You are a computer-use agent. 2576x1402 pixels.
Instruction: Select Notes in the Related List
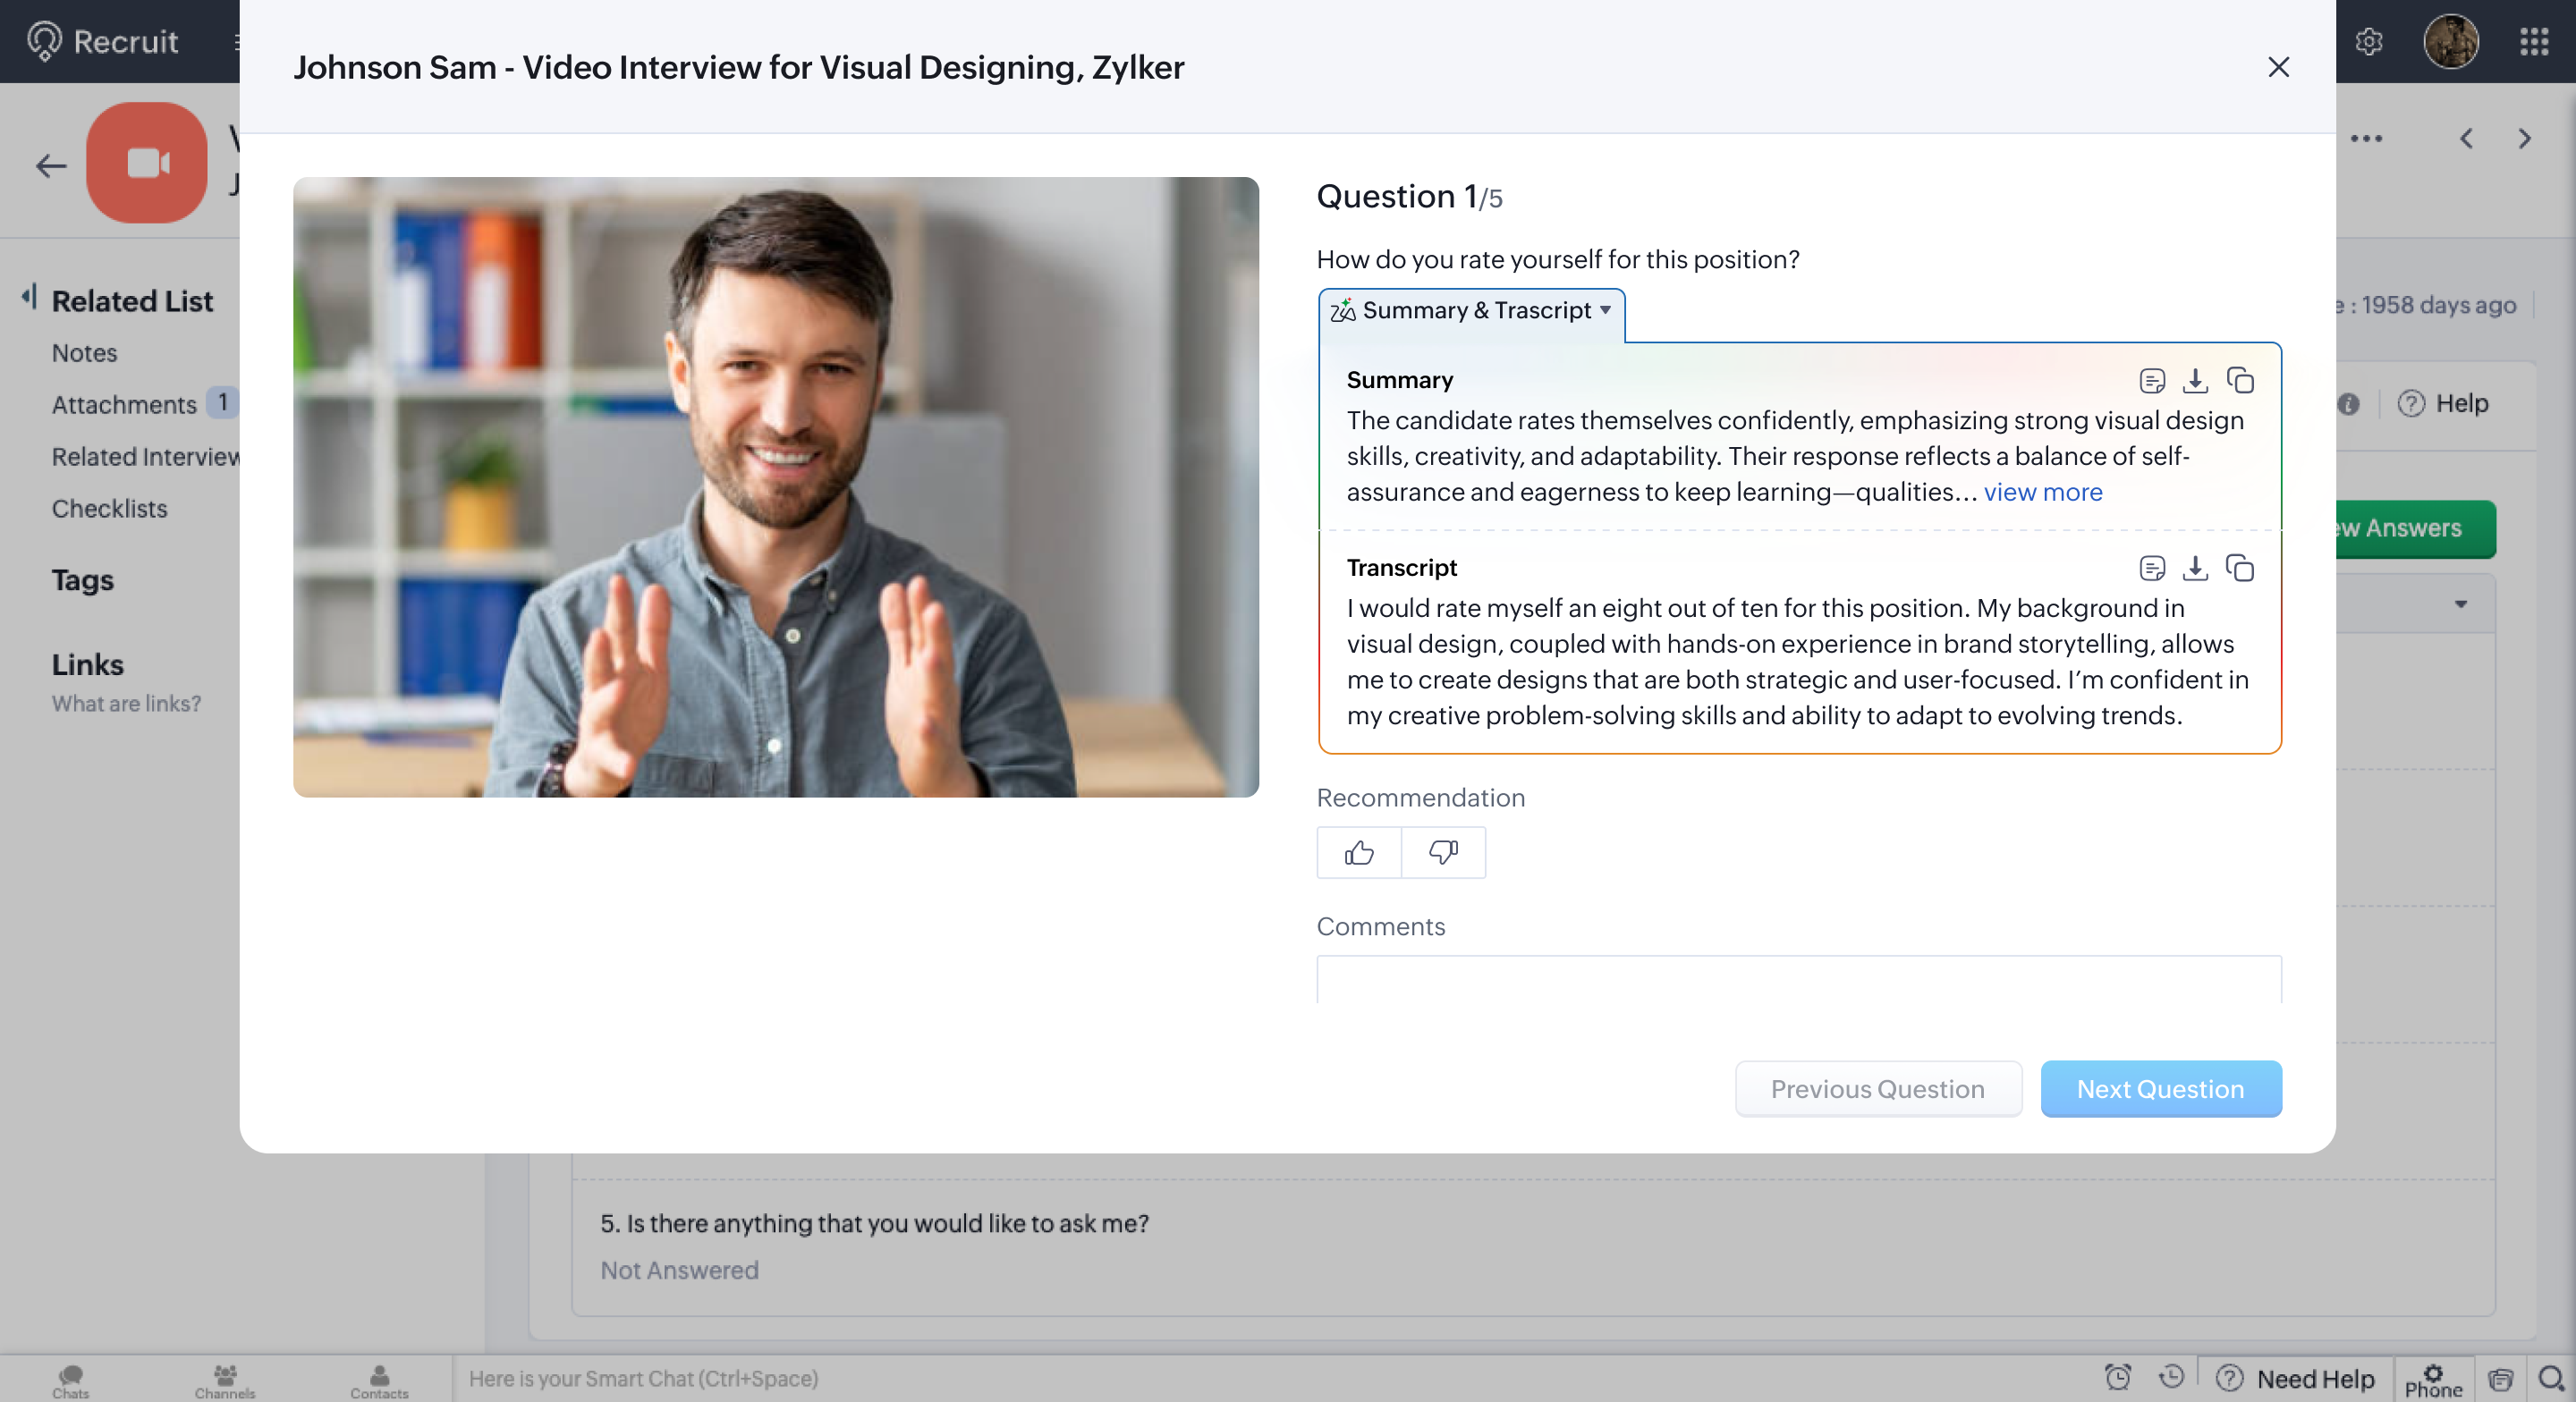pos(84,353)
